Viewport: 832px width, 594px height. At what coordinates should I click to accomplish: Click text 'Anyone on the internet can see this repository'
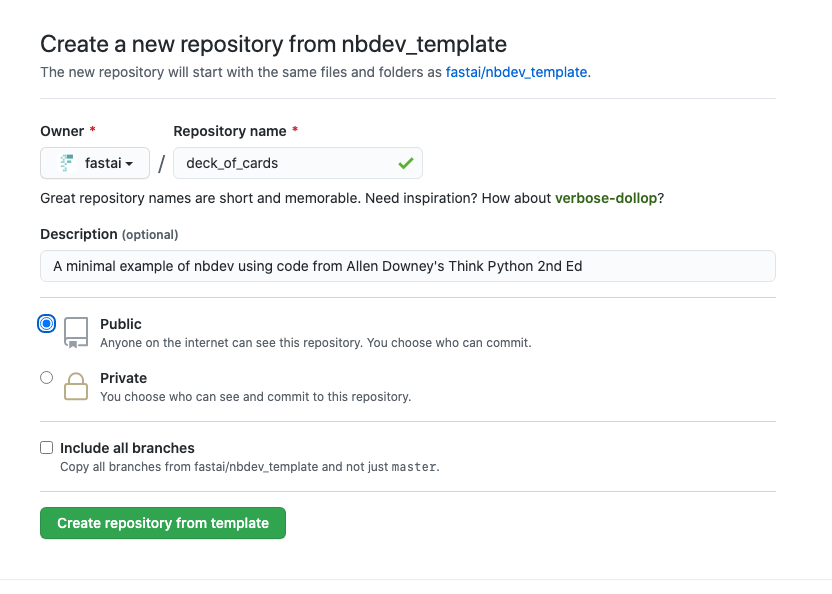pyautogui.click(x=231, y=343)
